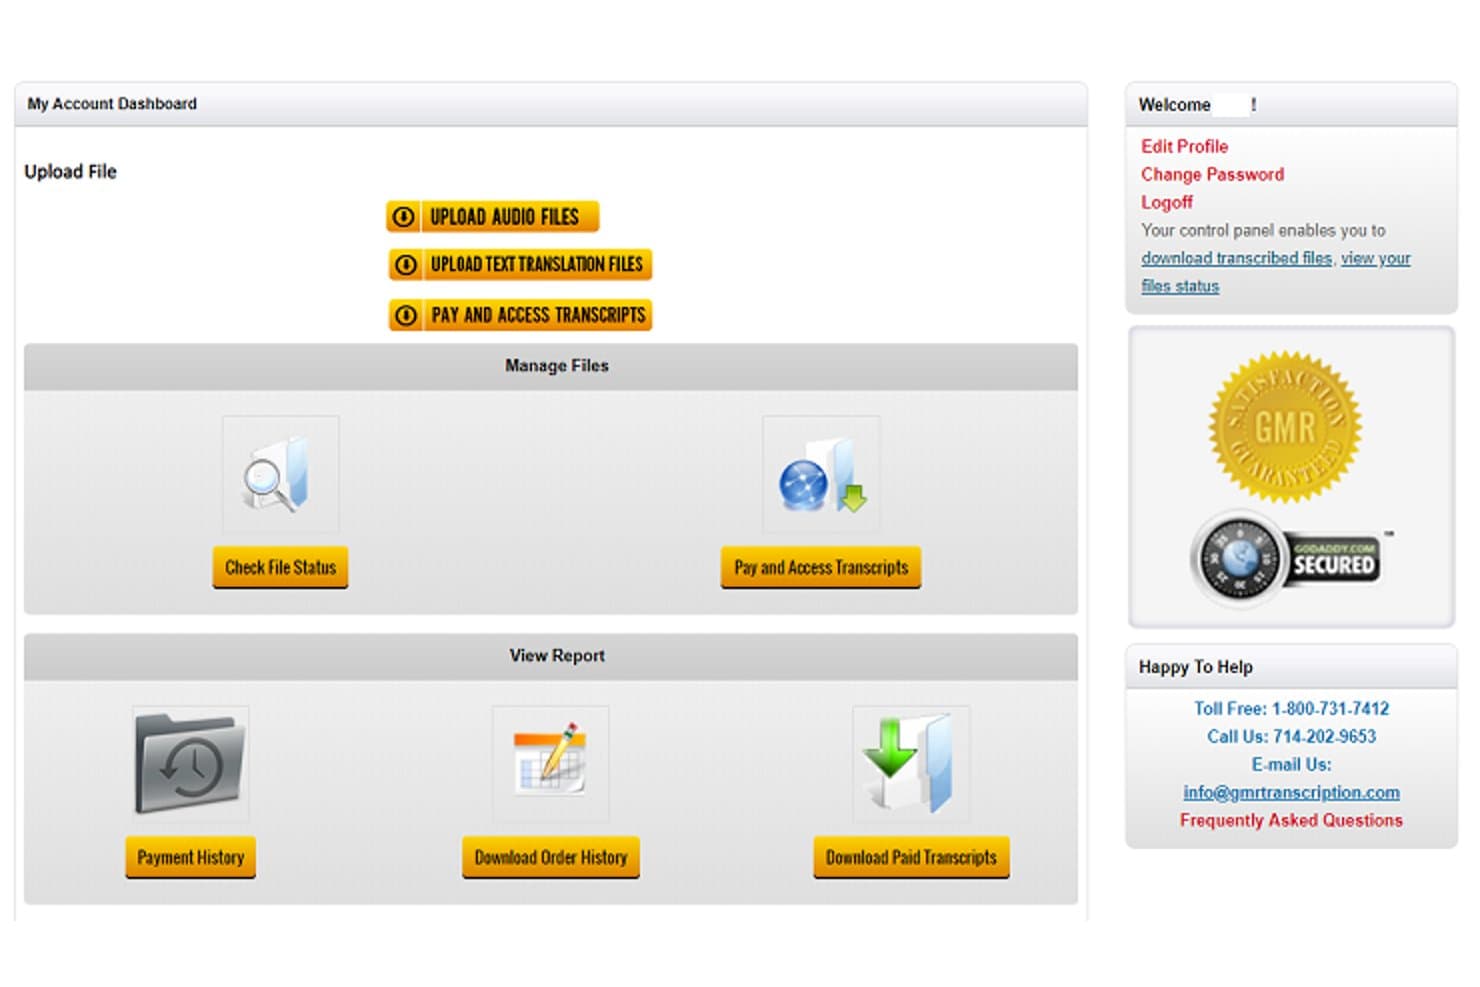Open Pay and Access Transcripts under Upload File
Image resolution: width=1480 pixels, height=987 pixels.
coord(520,315)
